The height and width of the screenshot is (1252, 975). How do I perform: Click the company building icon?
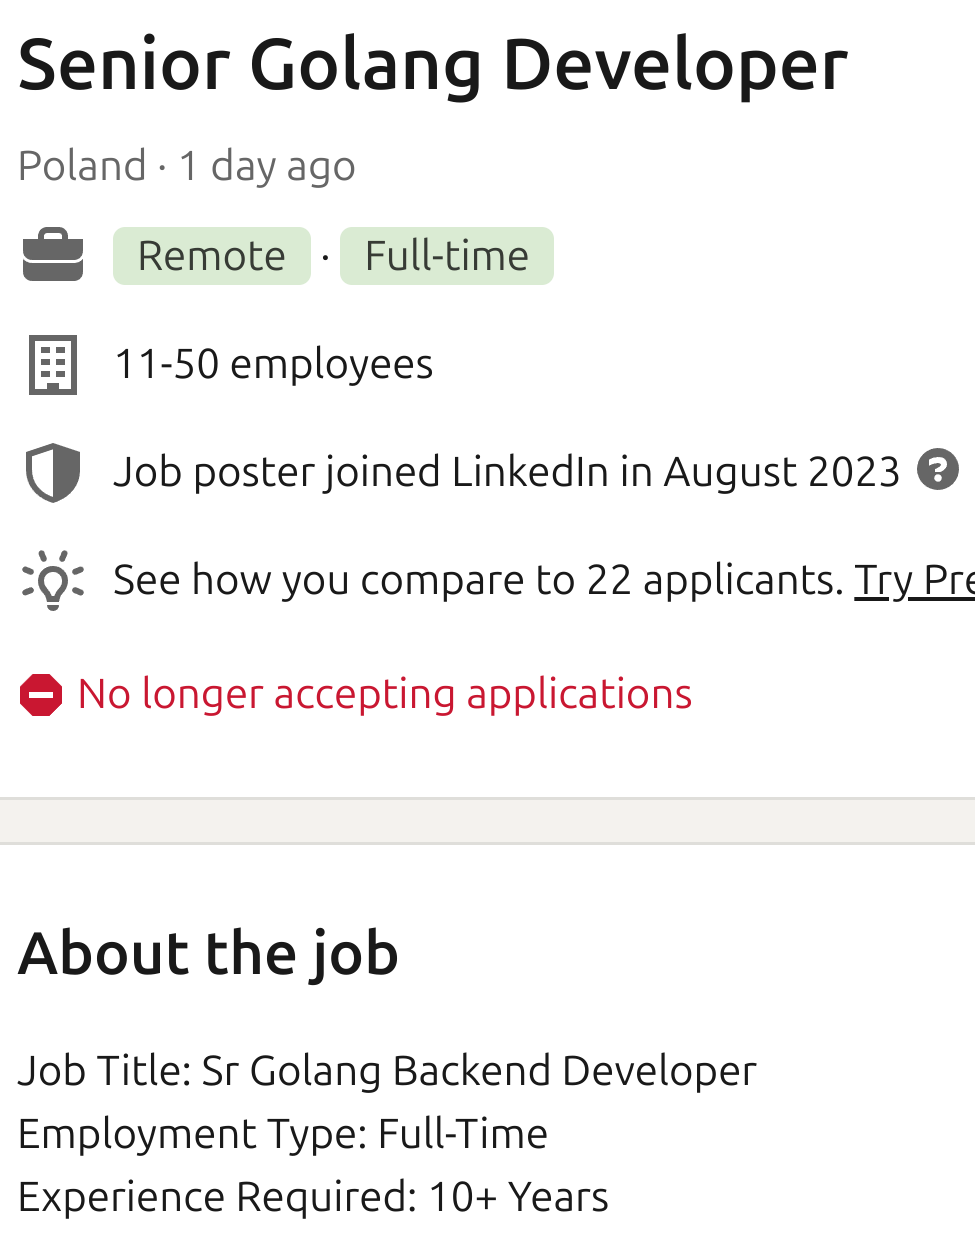tap(53, 364)
